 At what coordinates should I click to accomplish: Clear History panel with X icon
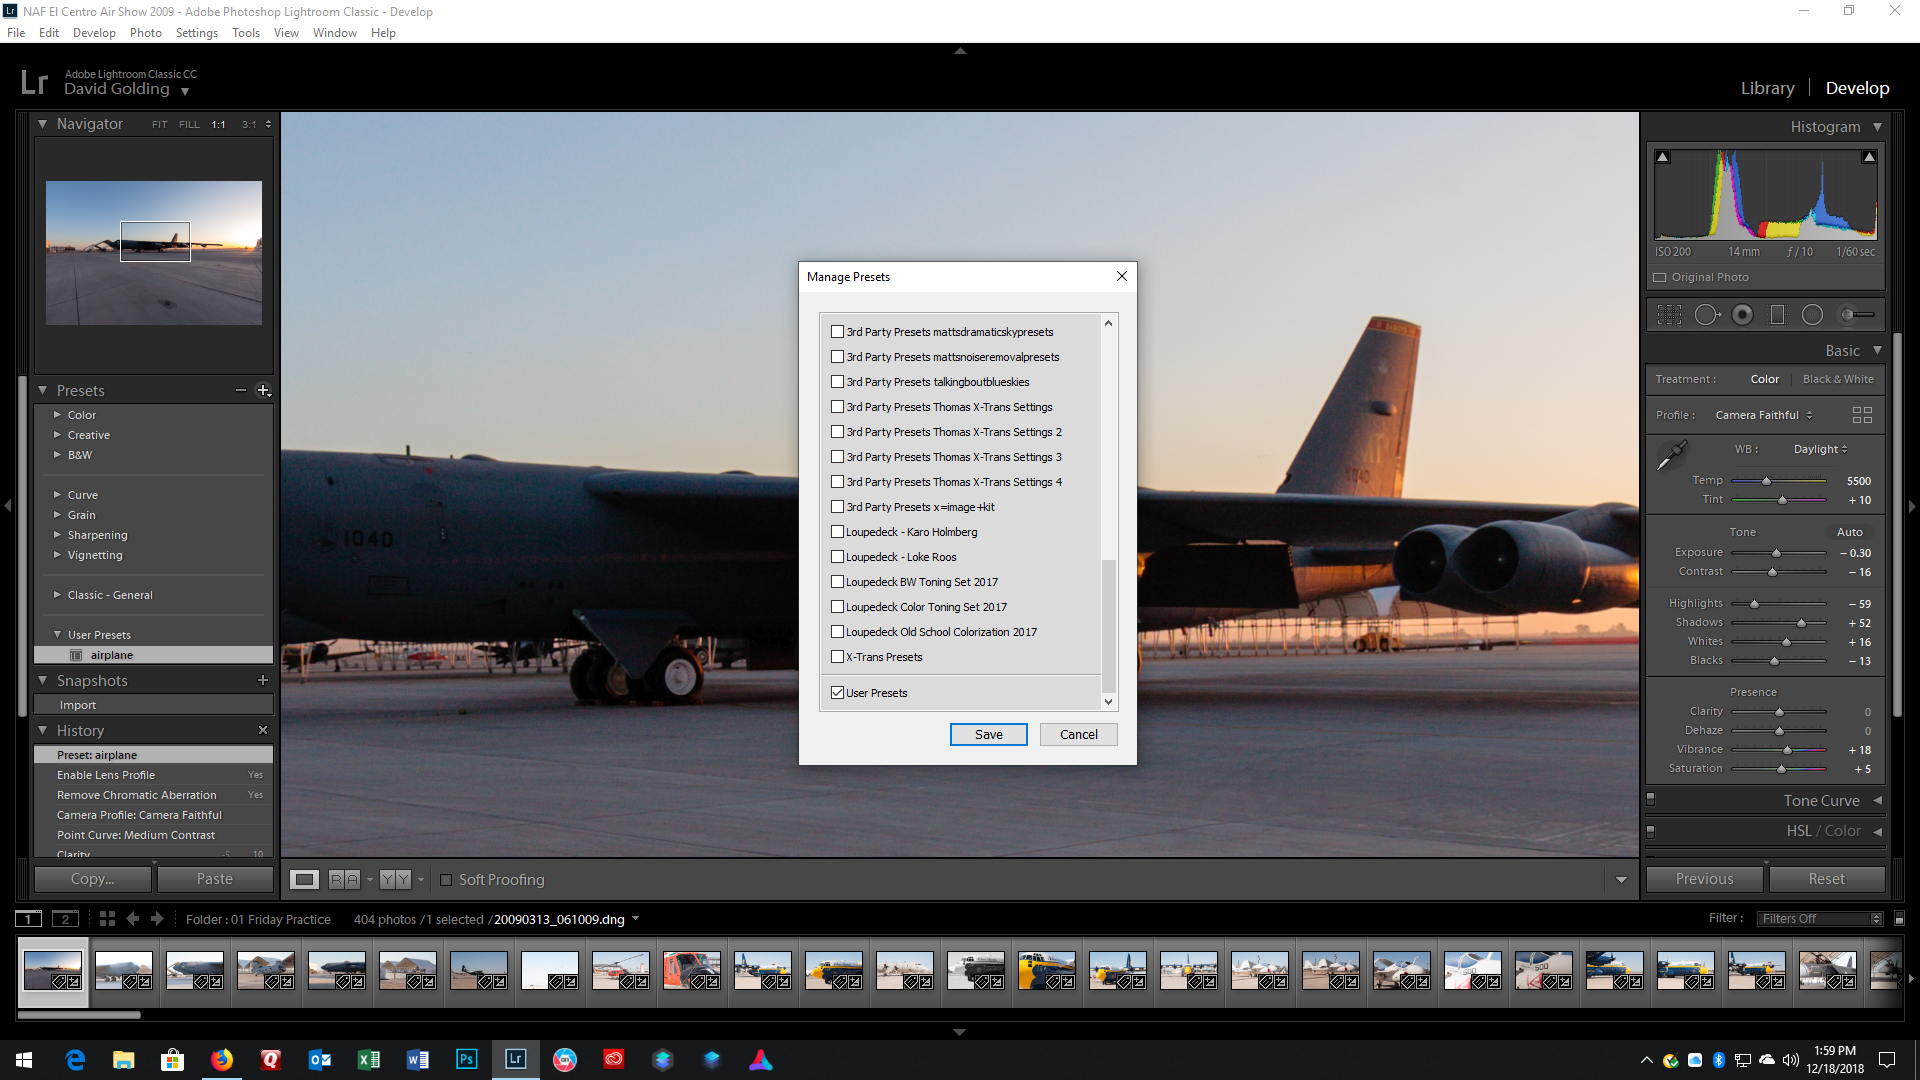[263, 730]
